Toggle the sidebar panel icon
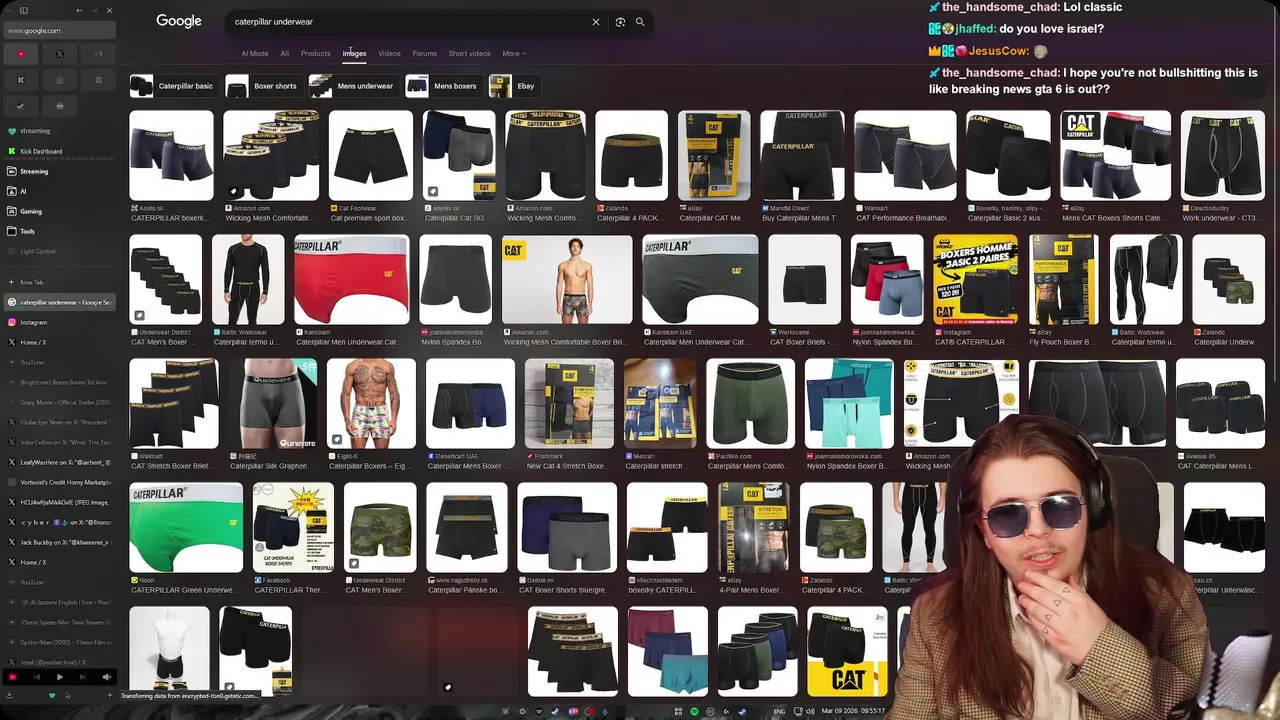The height and width of the screenshot is (720, 1280). pyautogui.click(x=23, y=11)
